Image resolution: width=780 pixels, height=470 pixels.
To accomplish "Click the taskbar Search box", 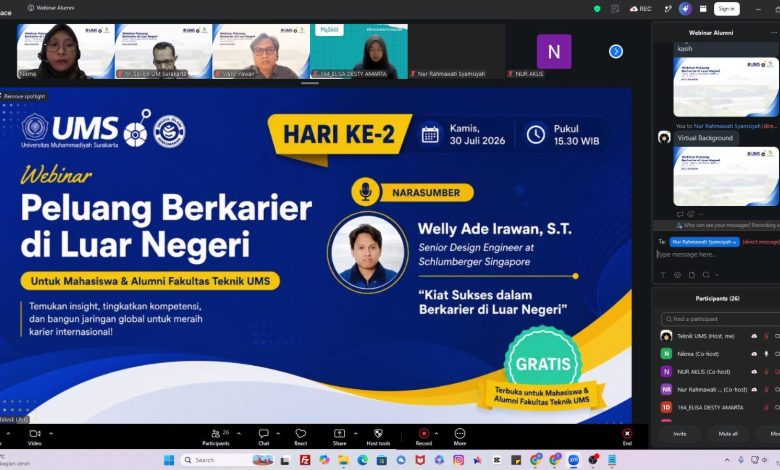I will (x=226, y=460).
